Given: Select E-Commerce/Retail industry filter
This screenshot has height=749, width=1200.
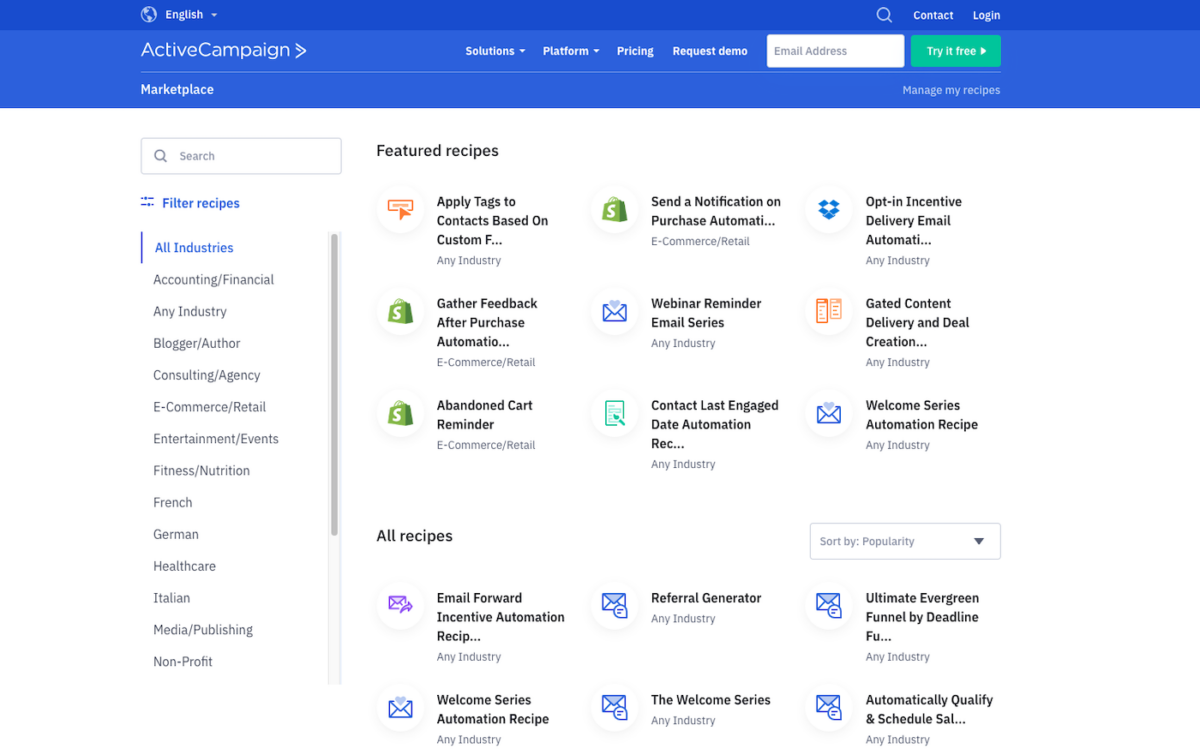Looking at the screenshot, I should pos(209,407).
